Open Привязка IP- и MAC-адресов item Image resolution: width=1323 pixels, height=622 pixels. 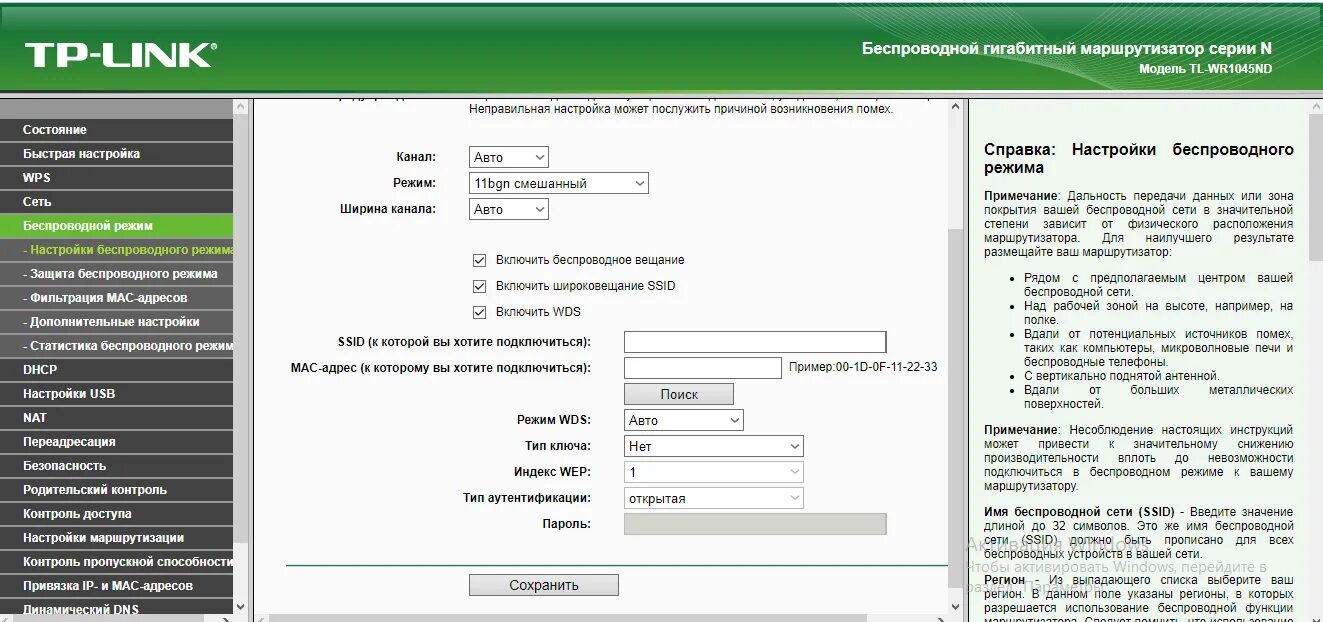click(x=116, y=586)
